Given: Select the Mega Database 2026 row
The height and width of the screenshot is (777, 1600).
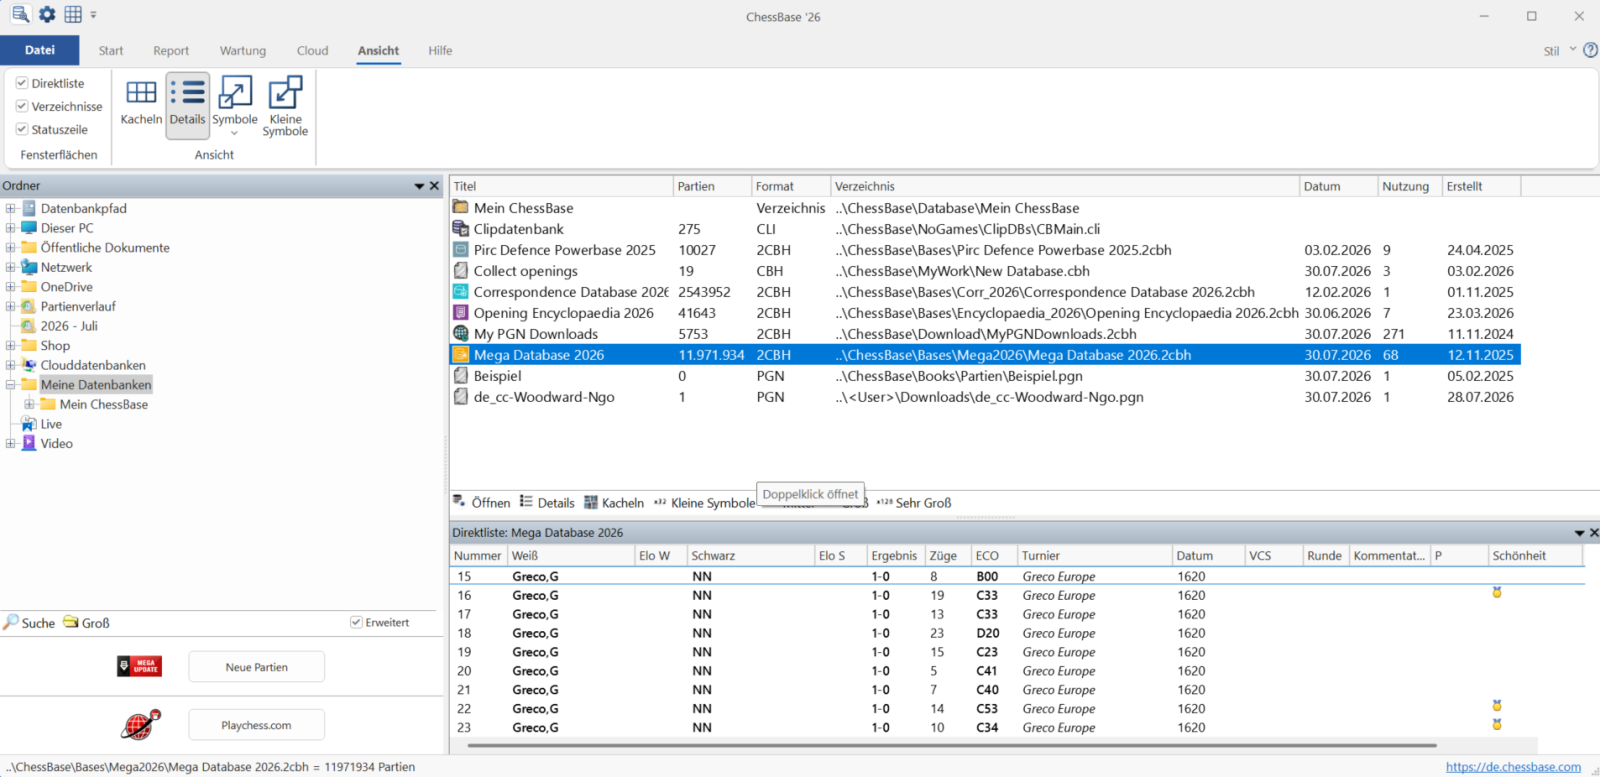Looking at the screenshot, I should click(x=985, y=355).
